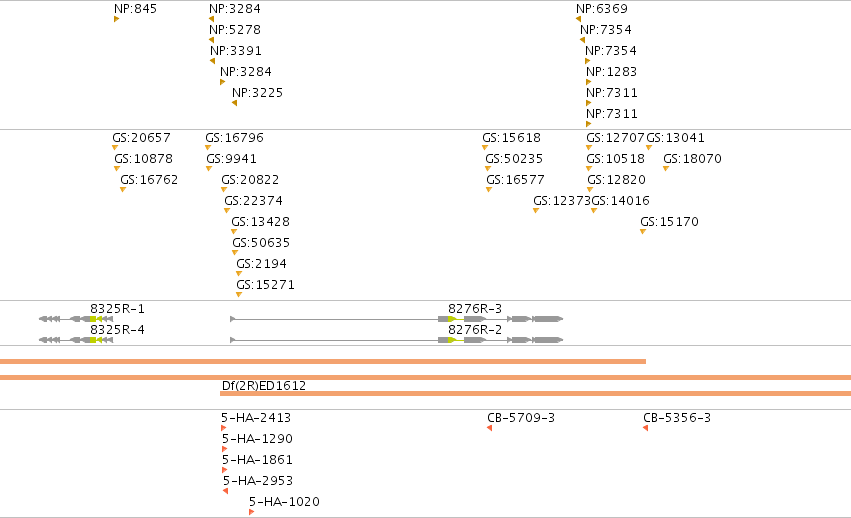
Task: Select the GS:10878 triangle marker
Action: point(117,169)
